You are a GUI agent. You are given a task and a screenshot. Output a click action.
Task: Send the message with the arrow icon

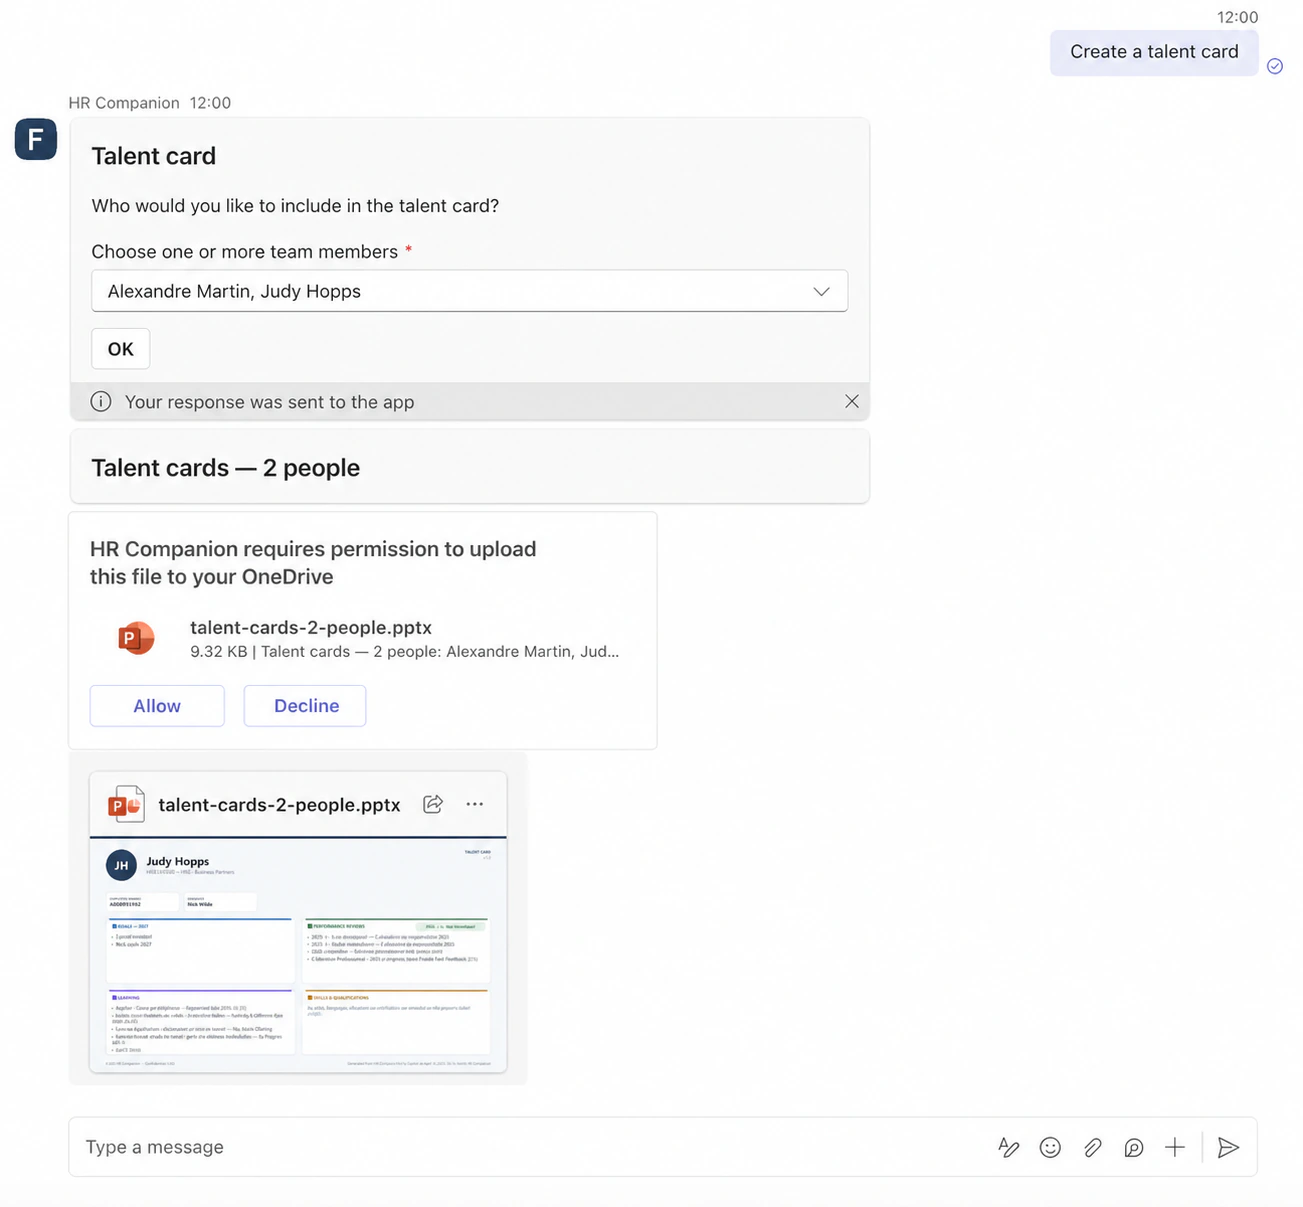point(1228,1147)
